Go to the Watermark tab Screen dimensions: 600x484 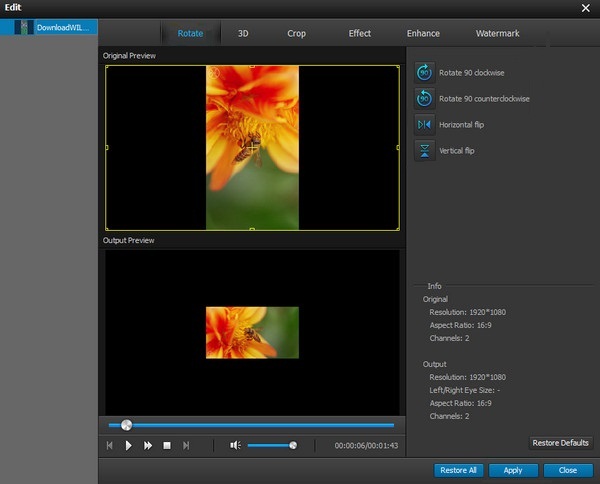(497, 33)
